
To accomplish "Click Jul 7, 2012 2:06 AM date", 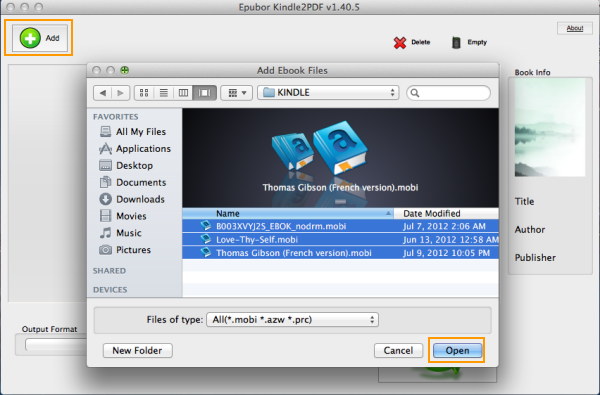I will tap(444, 226).
